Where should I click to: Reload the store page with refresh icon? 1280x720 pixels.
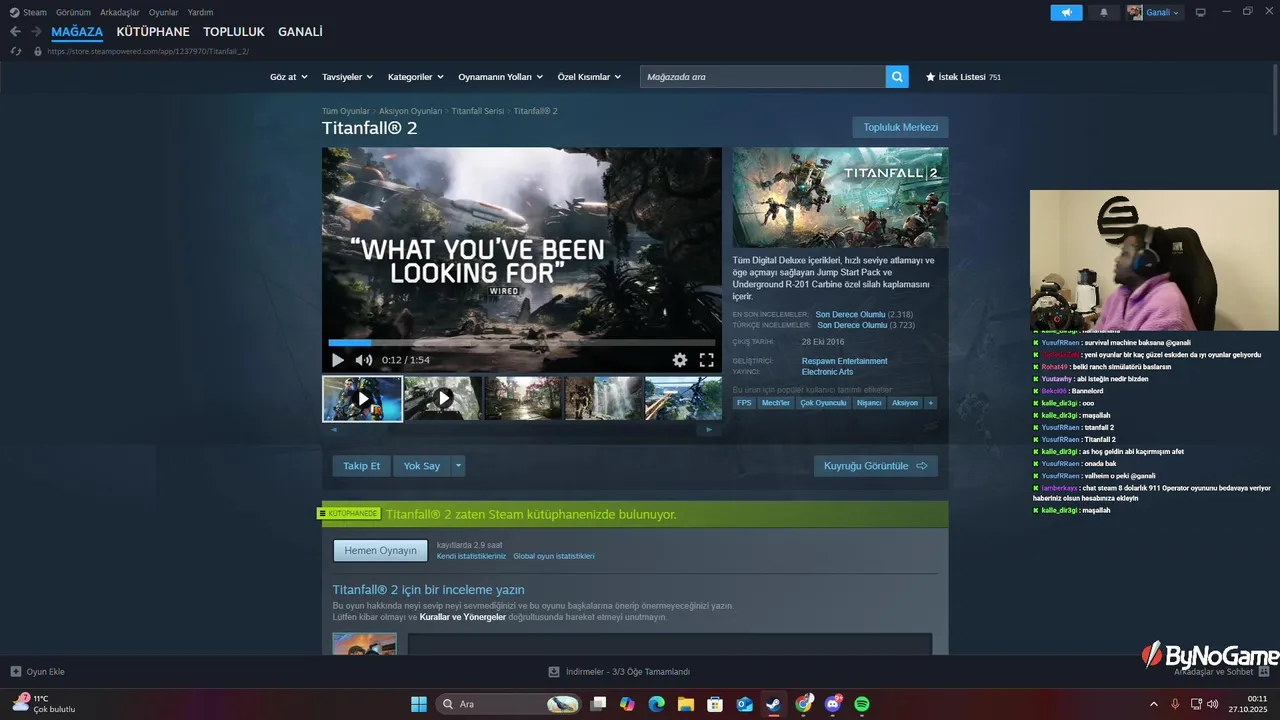pos(16,51)
